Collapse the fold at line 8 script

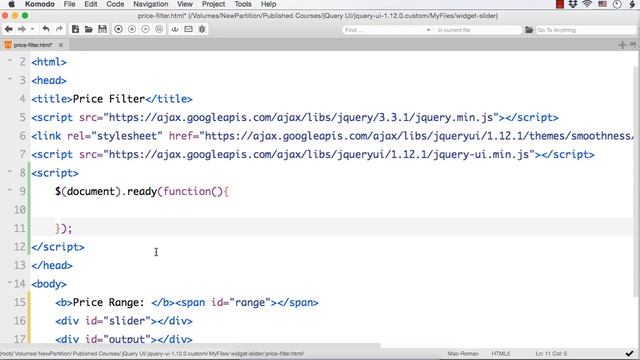click(x=9, y=171)
